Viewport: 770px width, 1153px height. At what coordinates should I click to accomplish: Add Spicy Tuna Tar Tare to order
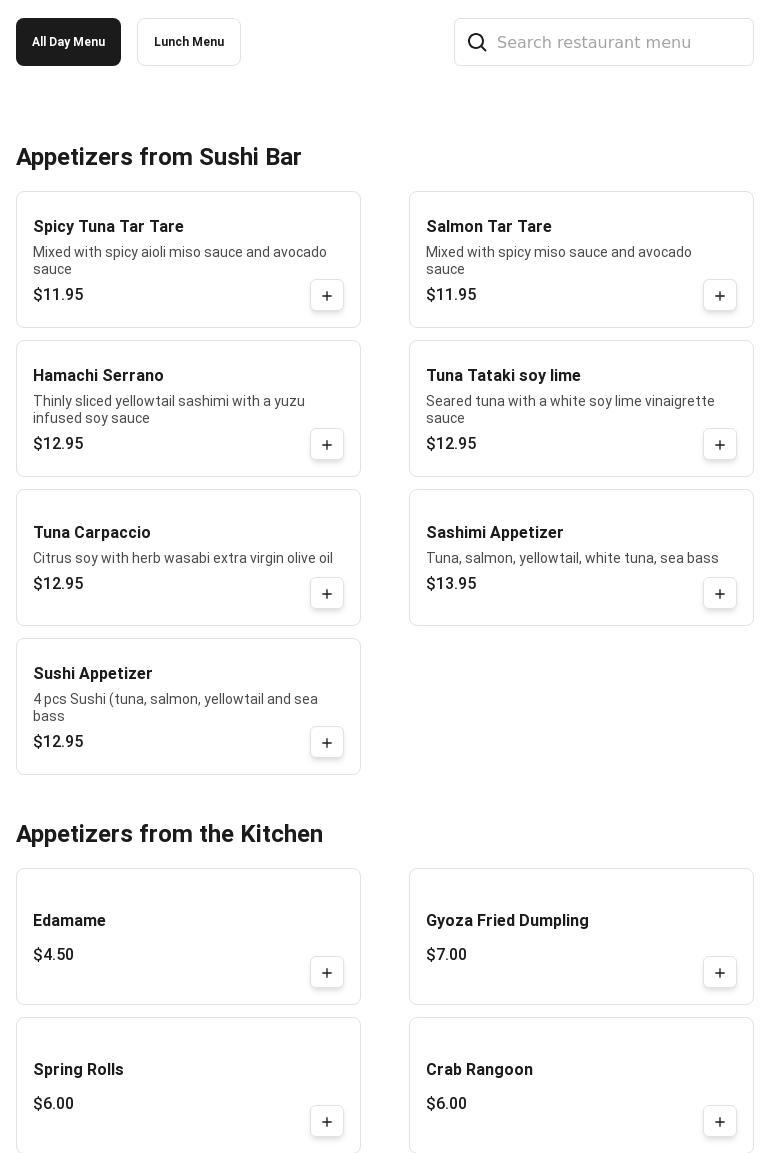point(327,295)
